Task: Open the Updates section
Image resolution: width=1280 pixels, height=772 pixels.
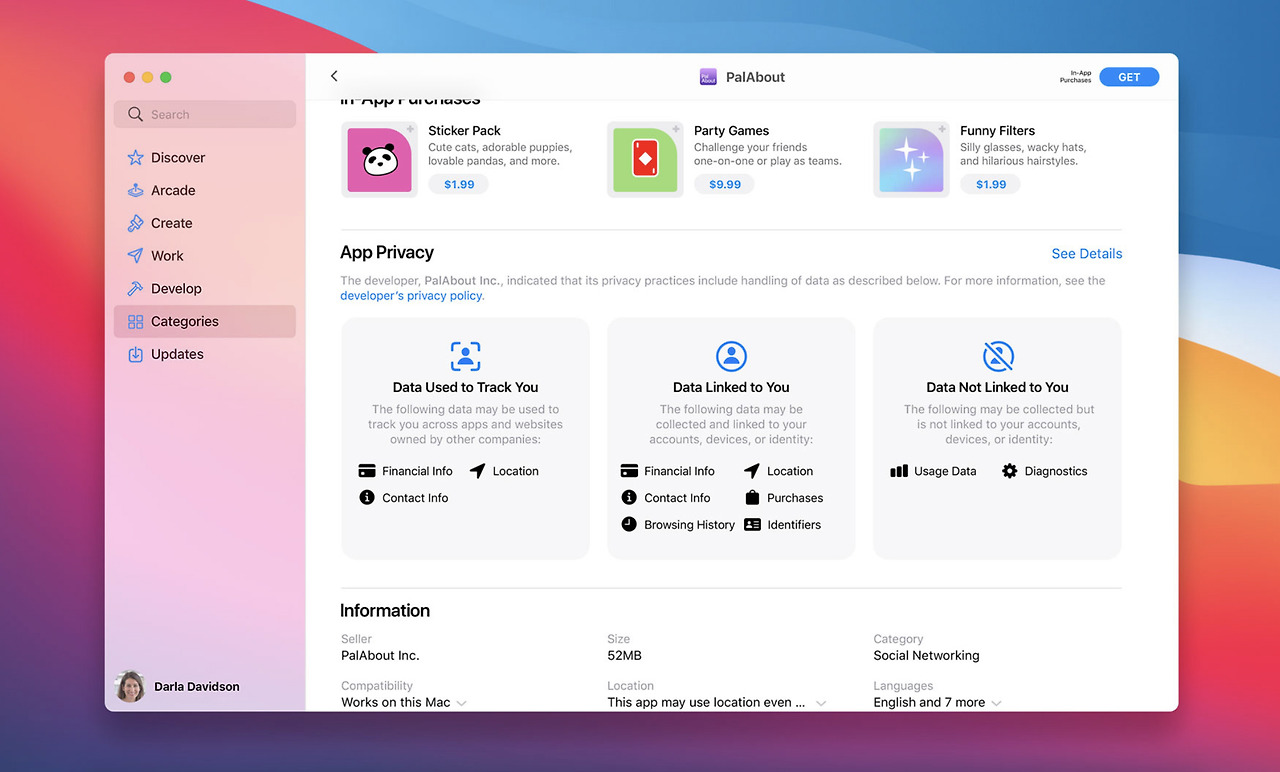Action: 205,354
